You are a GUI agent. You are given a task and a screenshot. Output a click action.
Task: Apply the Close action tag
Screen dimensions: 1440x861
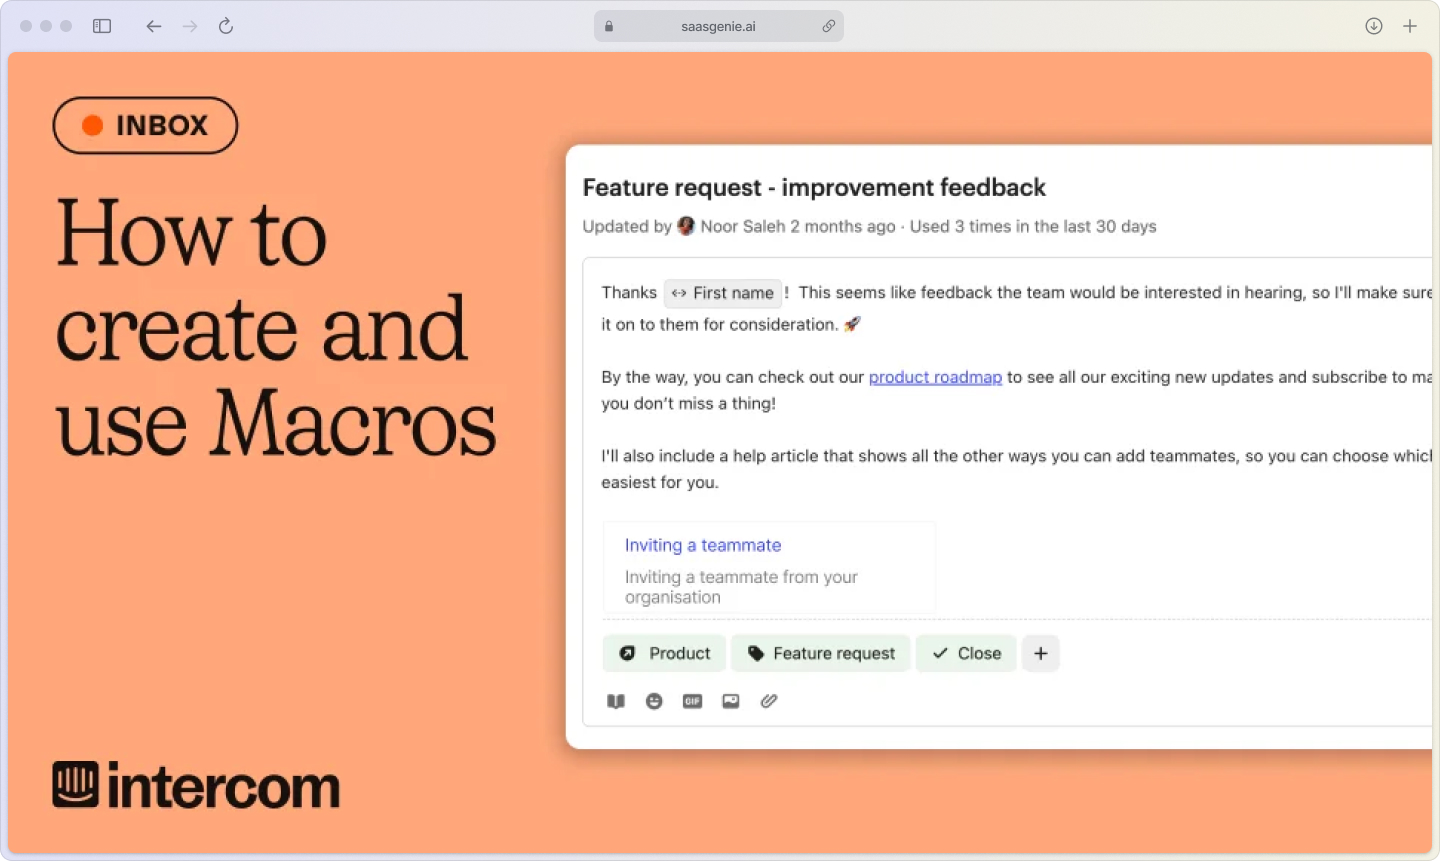tap(965, 653)
